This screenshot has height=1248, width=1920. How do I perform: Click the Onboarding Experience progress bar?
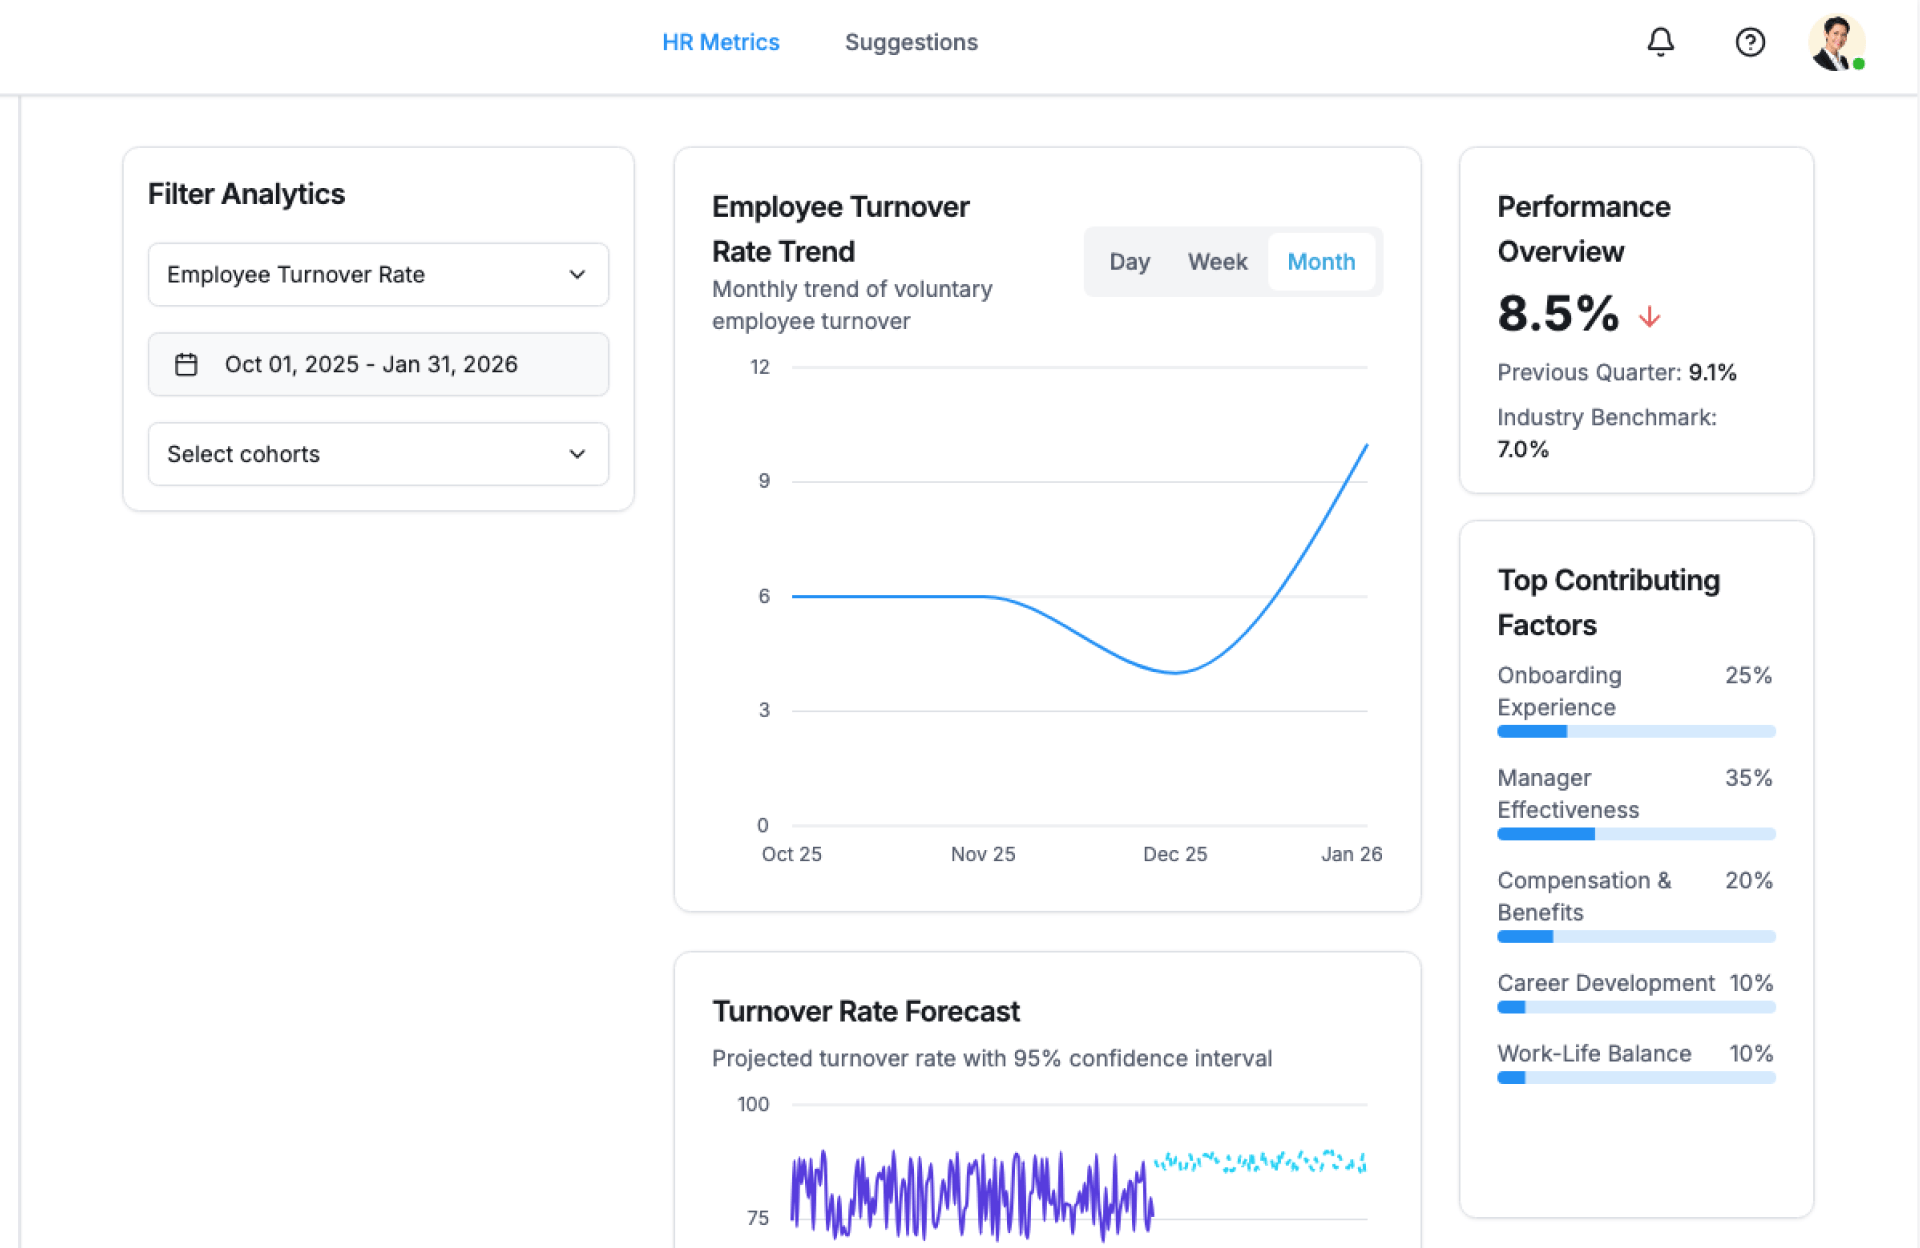tap(1635, 732)
